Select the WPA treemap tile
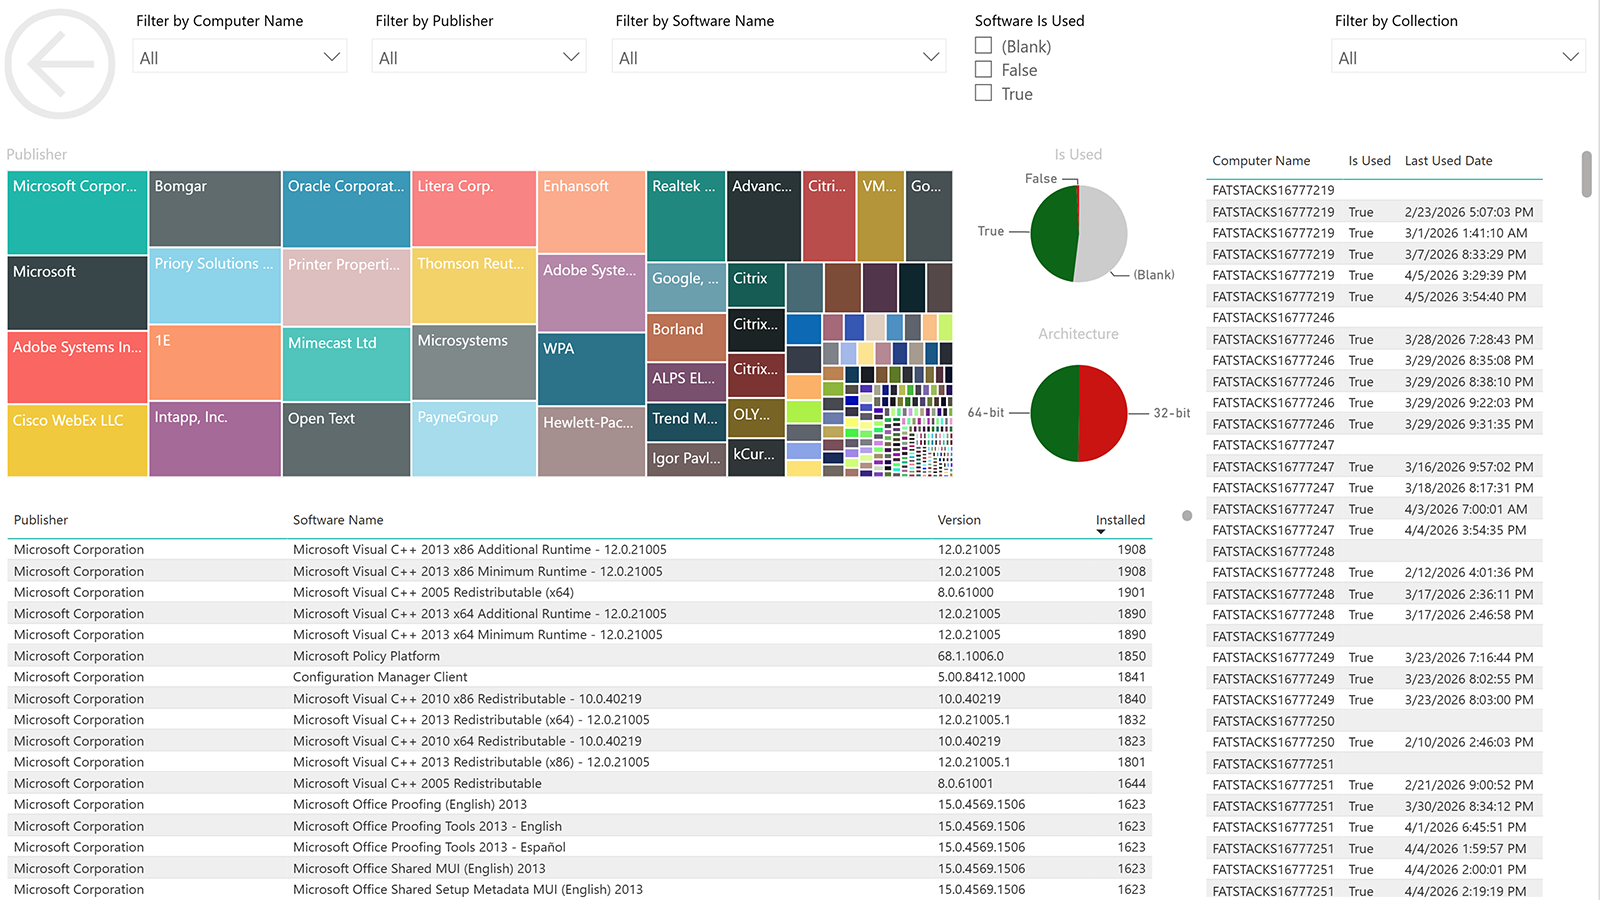 (x=591, y=369)
